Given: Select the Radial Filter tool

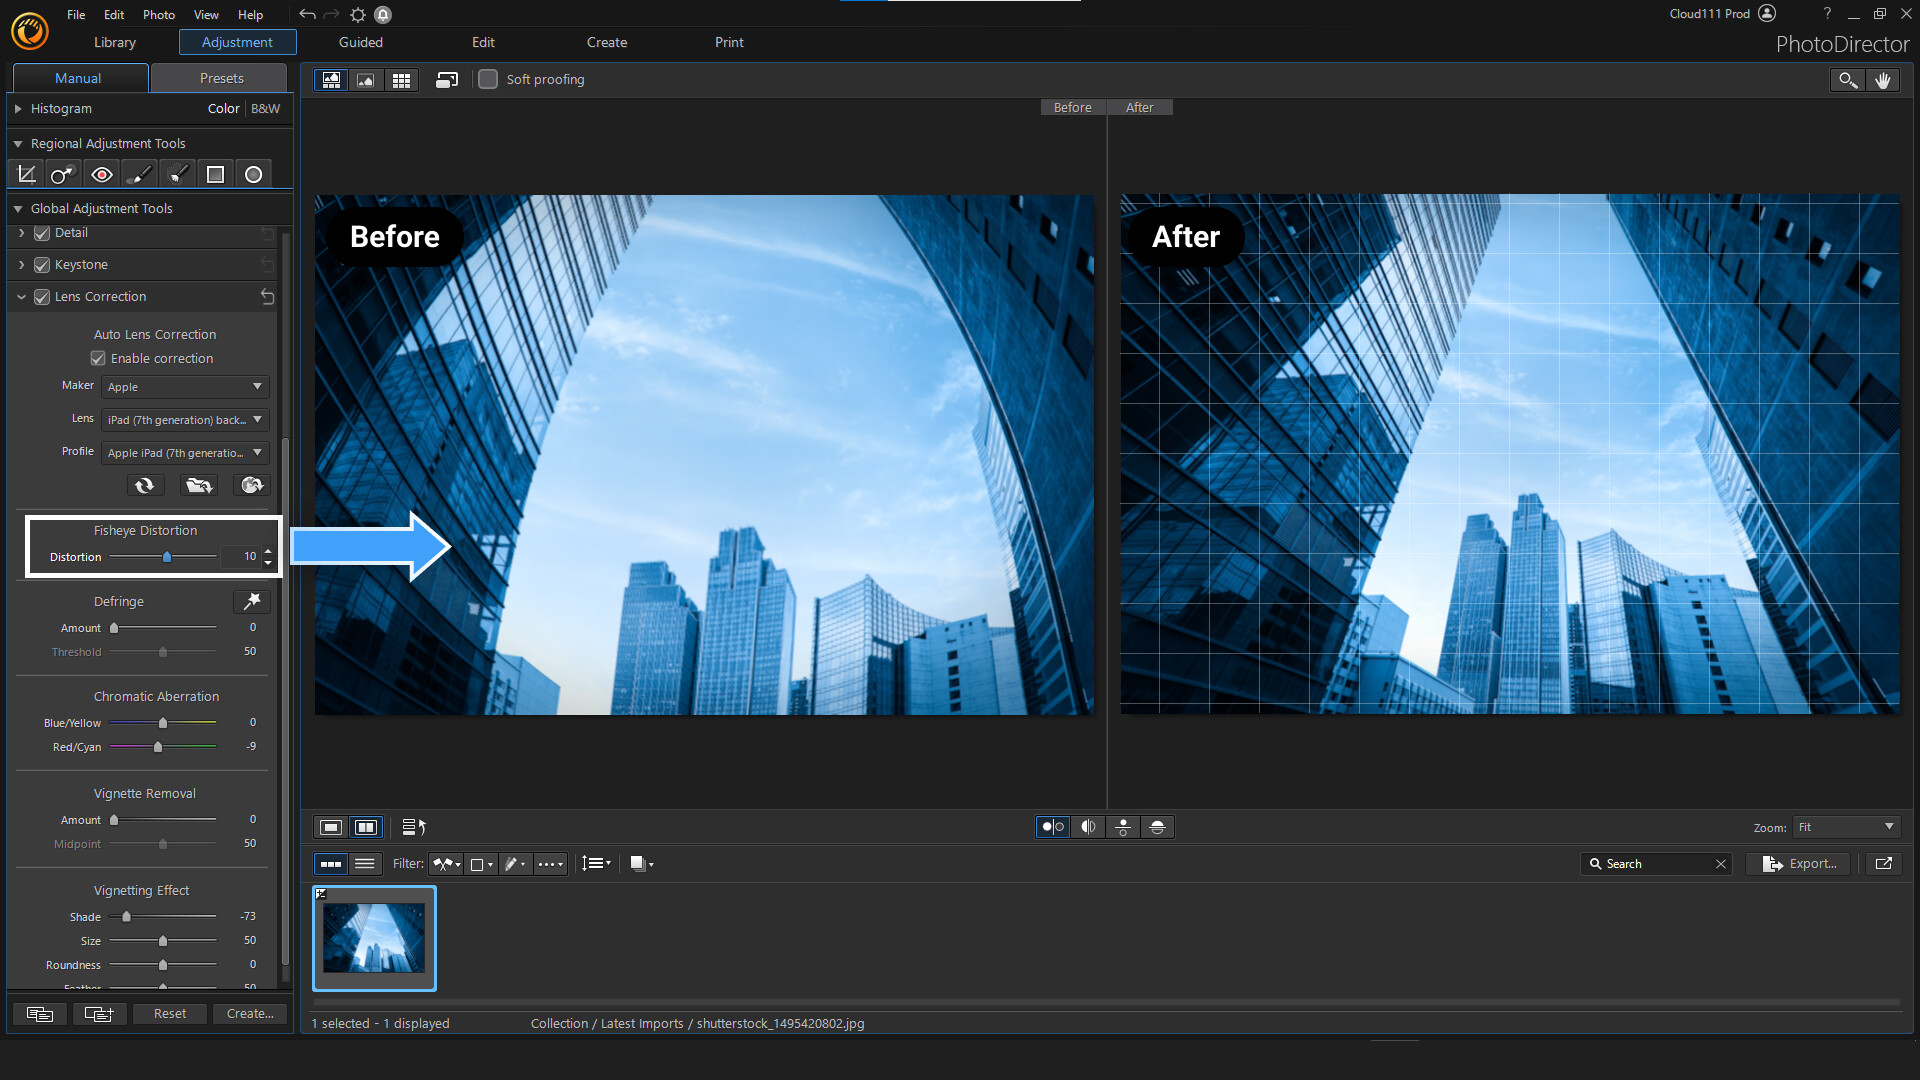Looking at the screenshot, I should (253, 173).
